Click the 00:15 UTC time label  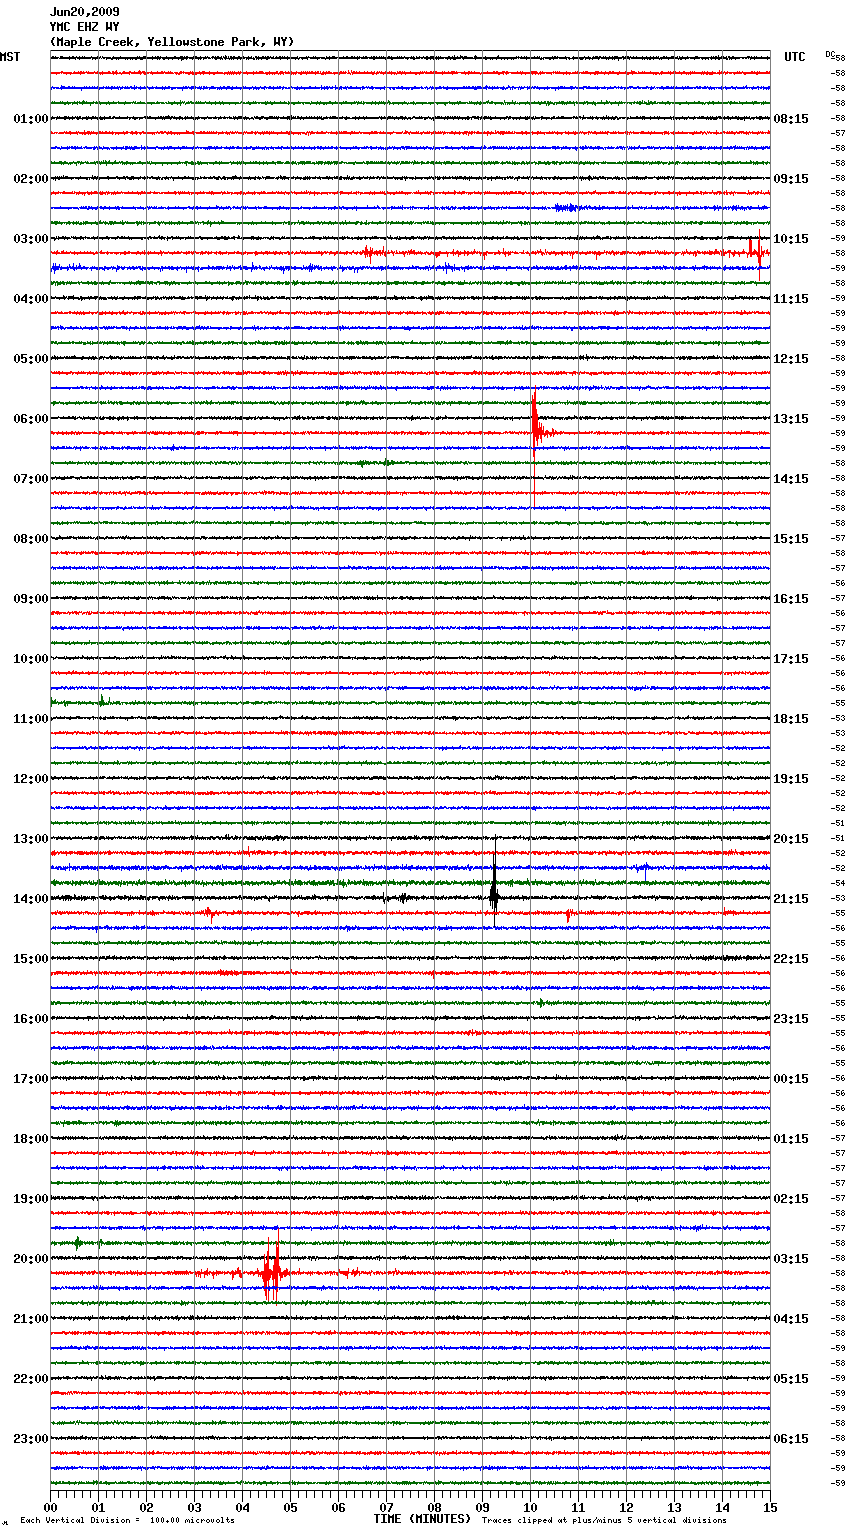pyautogui.click(x=791, y=1079)
